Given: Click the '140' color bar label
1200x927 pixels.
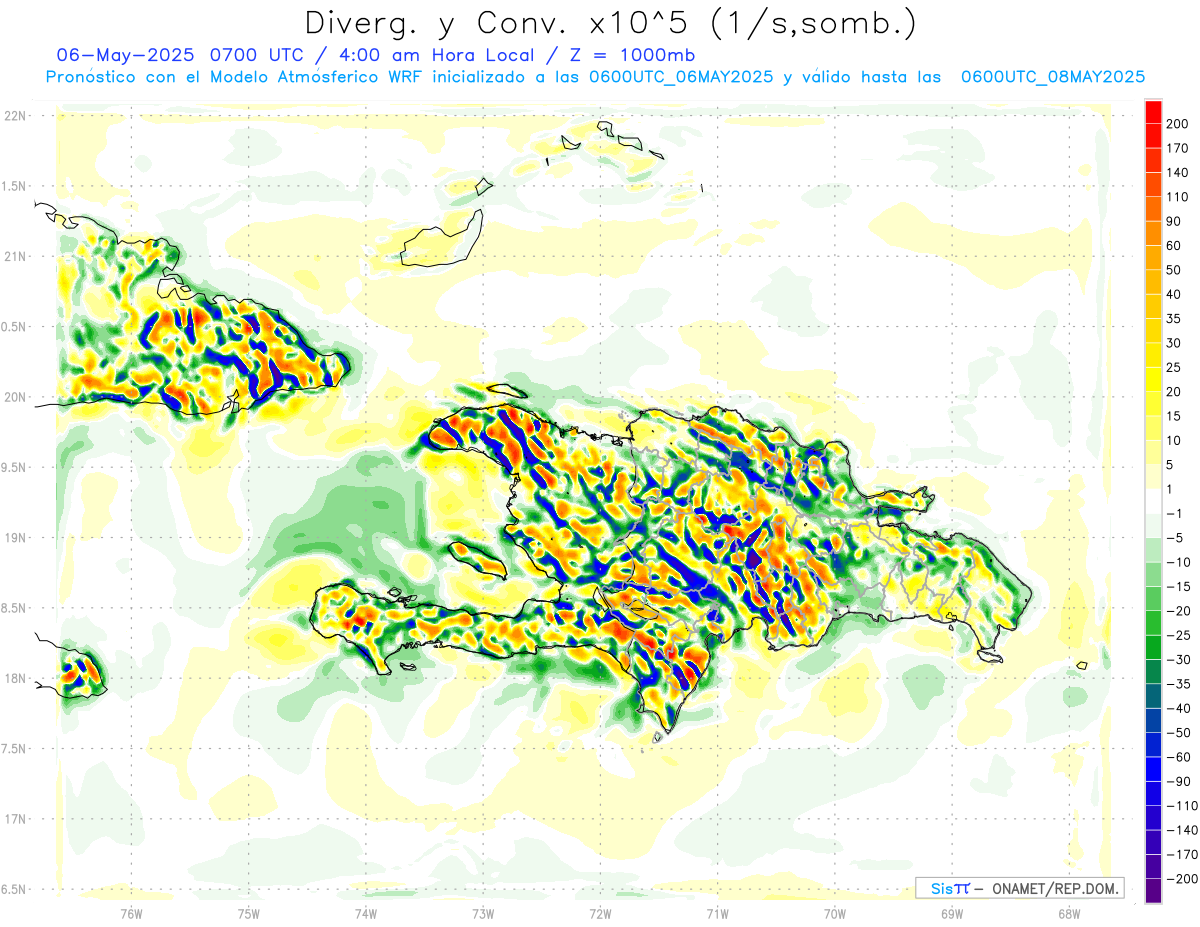Looking at the screenshot, I should (x=1179, y=172).
